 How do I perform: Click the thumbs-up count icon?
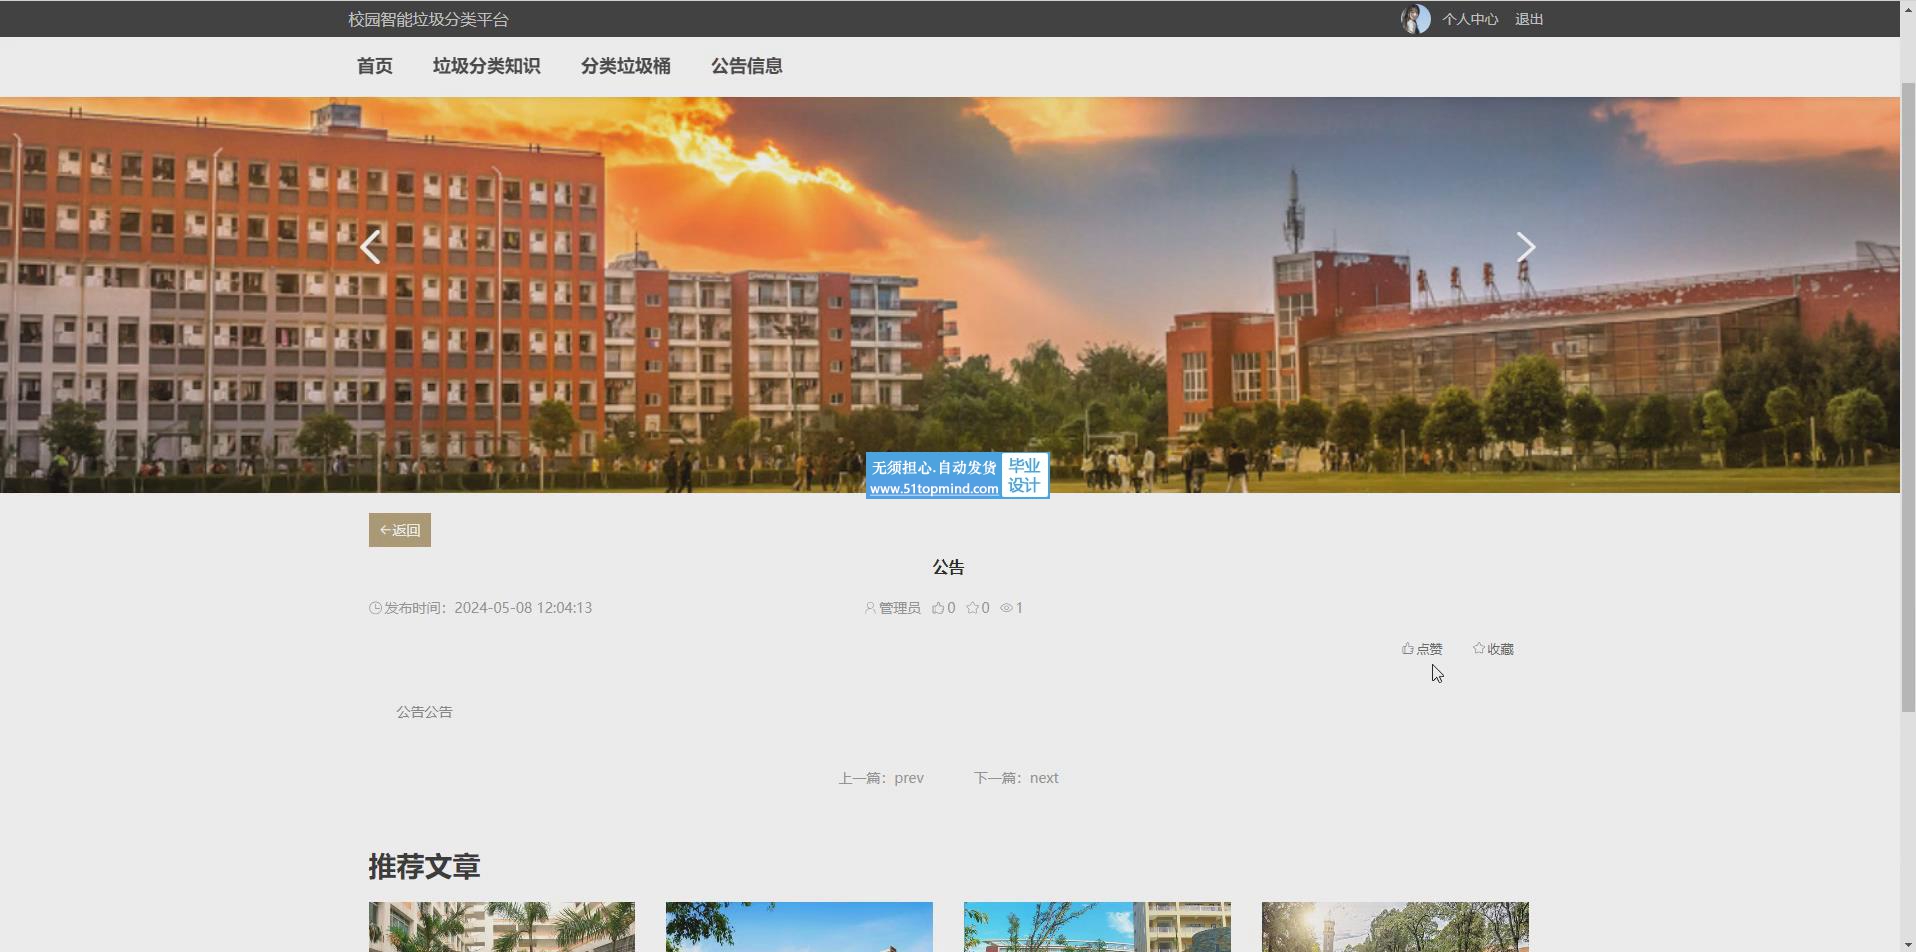(938, 608)
